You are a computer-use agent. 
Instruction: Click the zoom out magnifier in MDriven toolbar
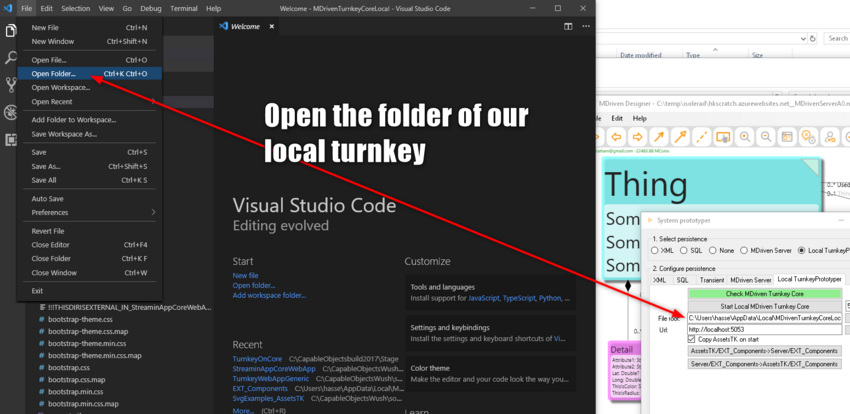(x=768, y=136)
